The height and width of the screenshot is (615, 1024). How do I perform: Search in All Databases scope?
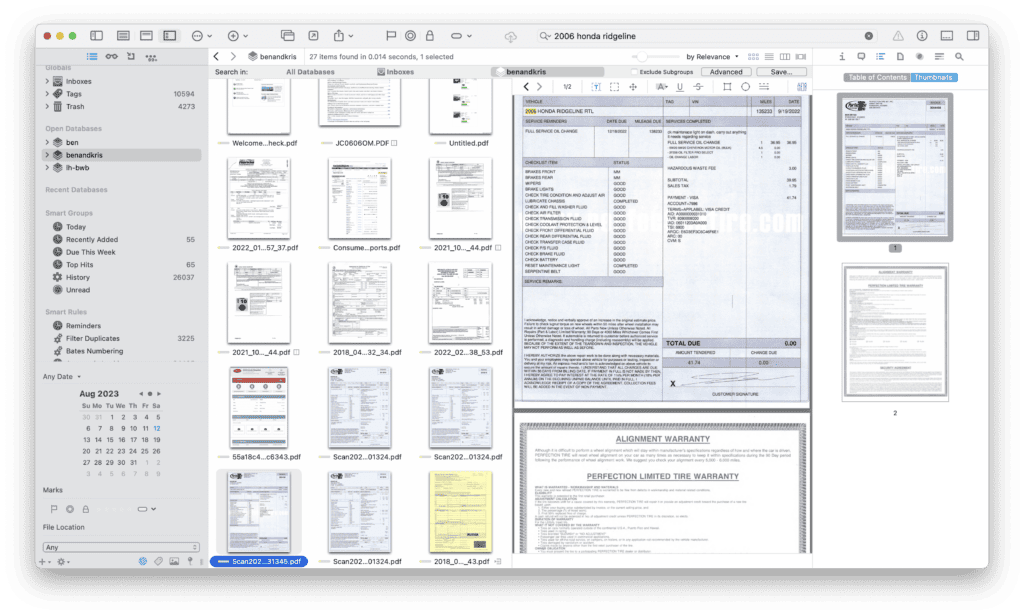click(310, 72)
